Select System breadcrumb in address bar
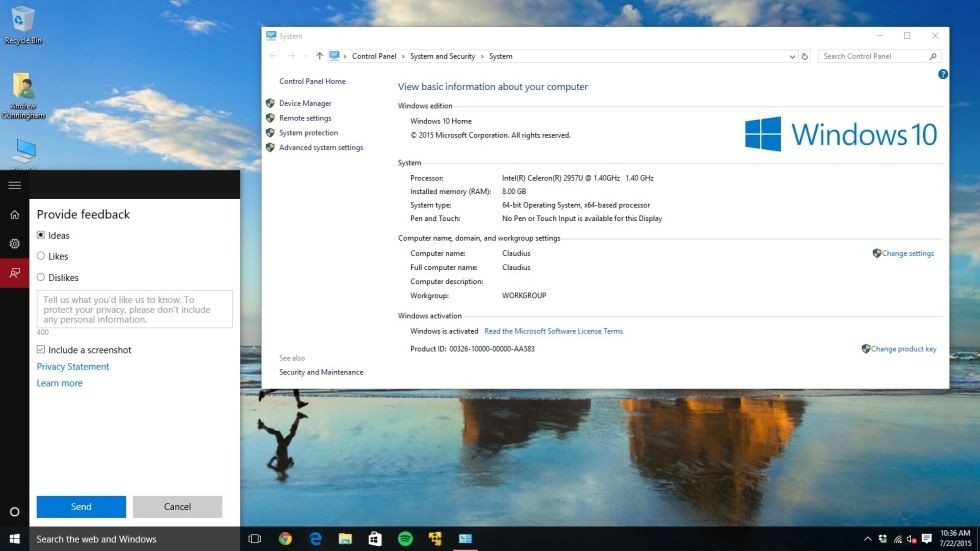Screen dimensions: 980x551 click(x=501, y=56)
